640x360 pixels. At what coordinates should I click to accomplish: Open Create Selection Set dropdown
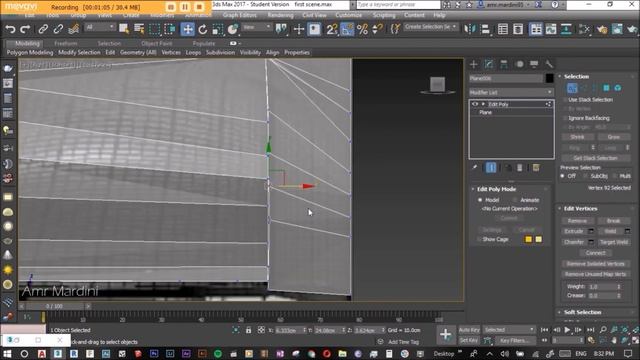coord(430,27)
